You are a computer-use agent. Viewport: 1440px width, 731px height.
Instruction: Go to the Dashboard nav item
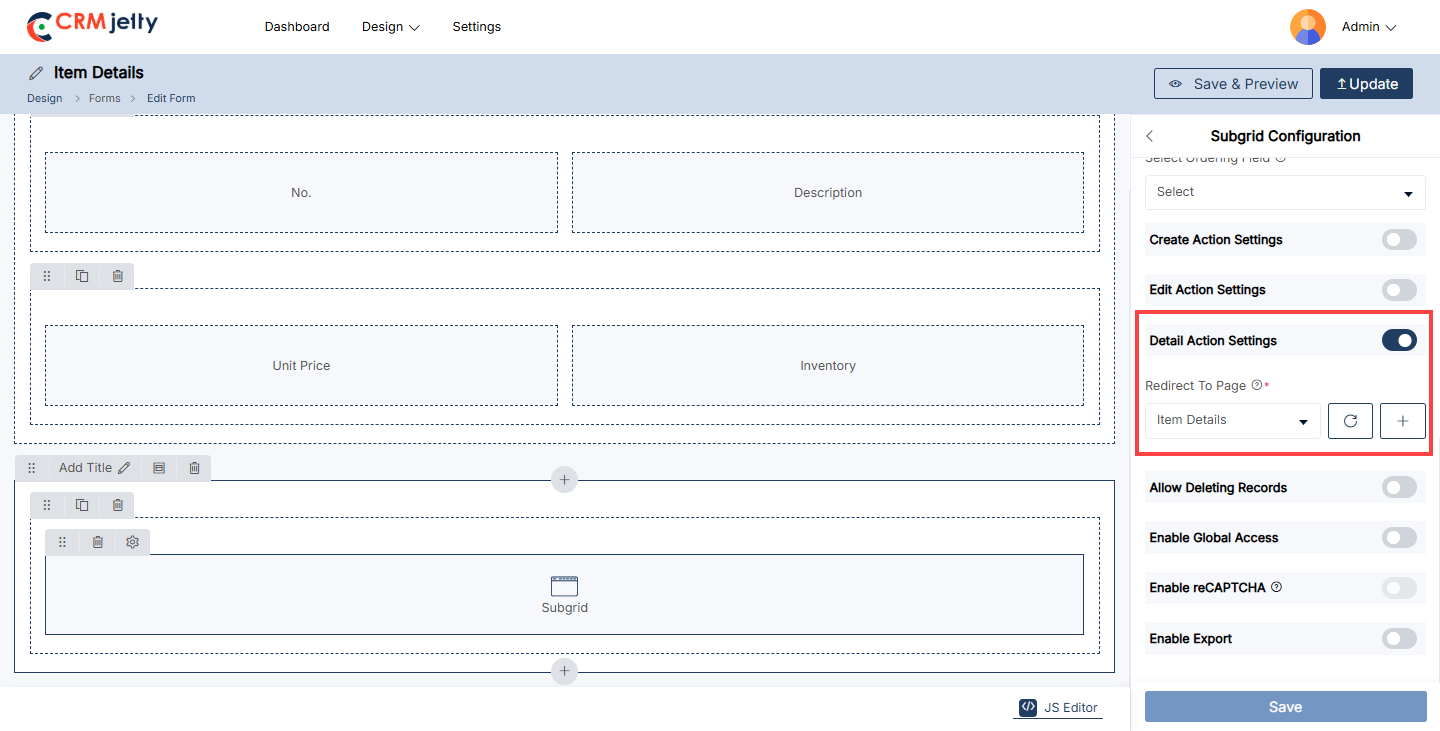pos(297,27)
